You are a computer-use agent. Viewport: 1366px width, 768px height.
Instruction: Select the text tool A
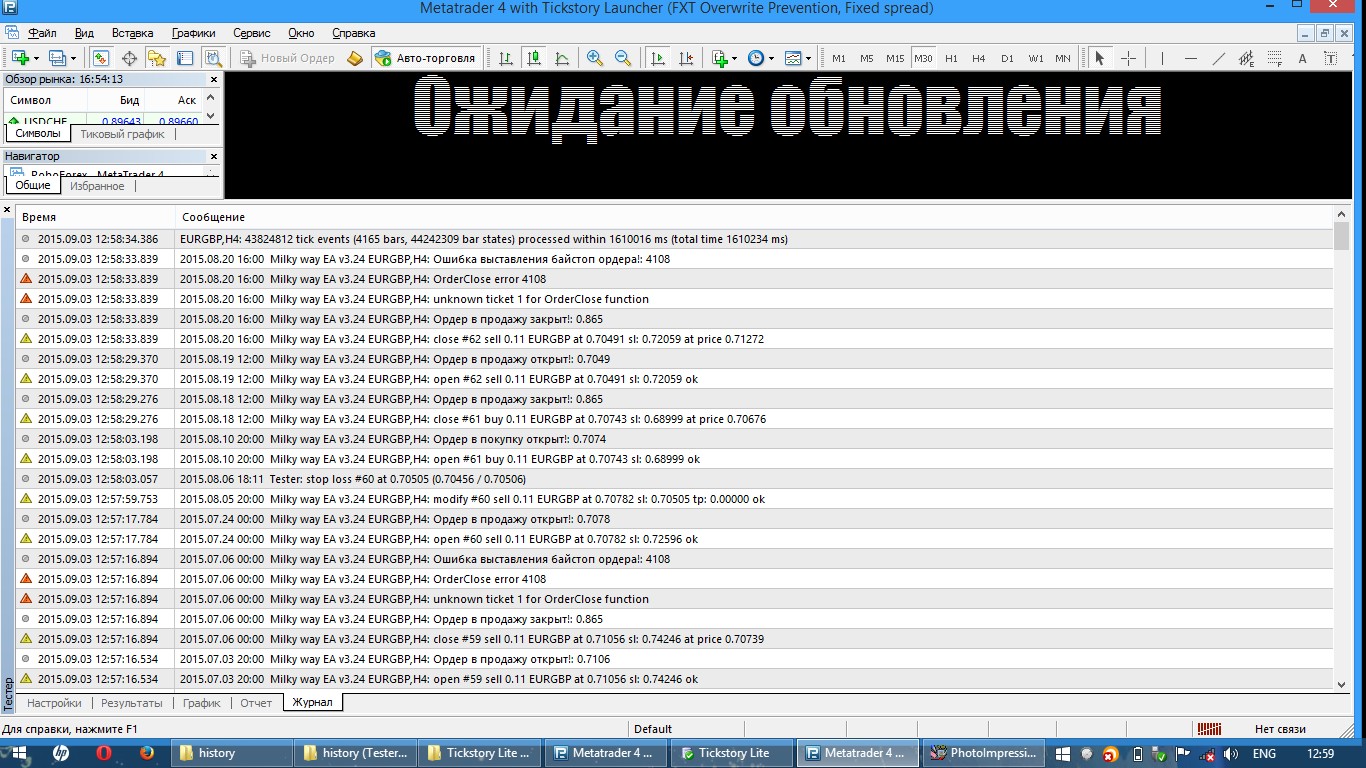coord(1302,58)
